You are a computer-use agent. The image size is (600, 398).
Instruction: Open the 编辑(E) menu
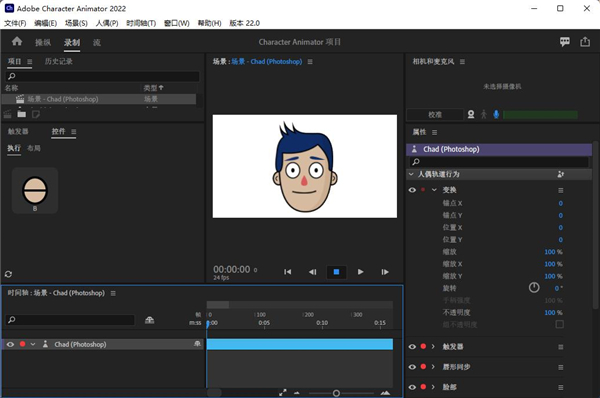click(x=46, y=23)
